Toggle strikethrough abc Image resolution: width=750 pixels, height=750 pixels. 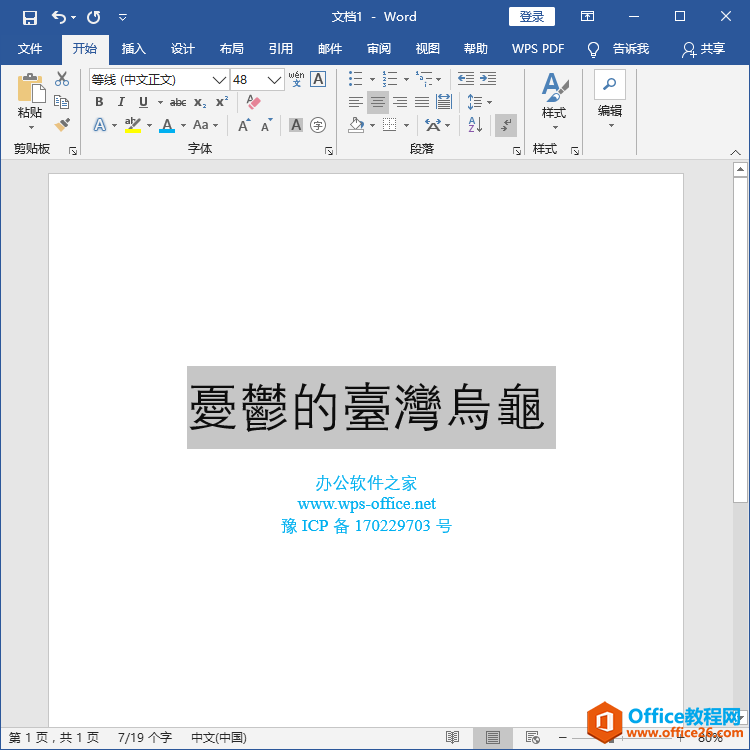pyautogui.click(x=178, y=102)
